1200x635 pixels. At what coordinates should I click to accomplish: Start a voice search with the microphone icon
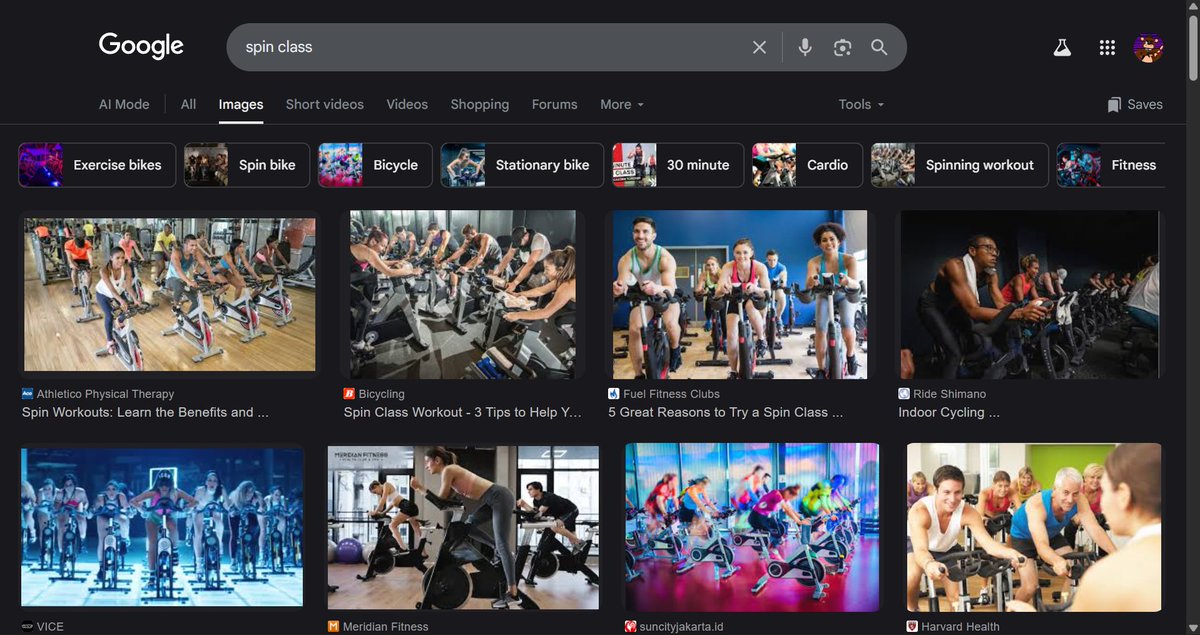(805, 46)
